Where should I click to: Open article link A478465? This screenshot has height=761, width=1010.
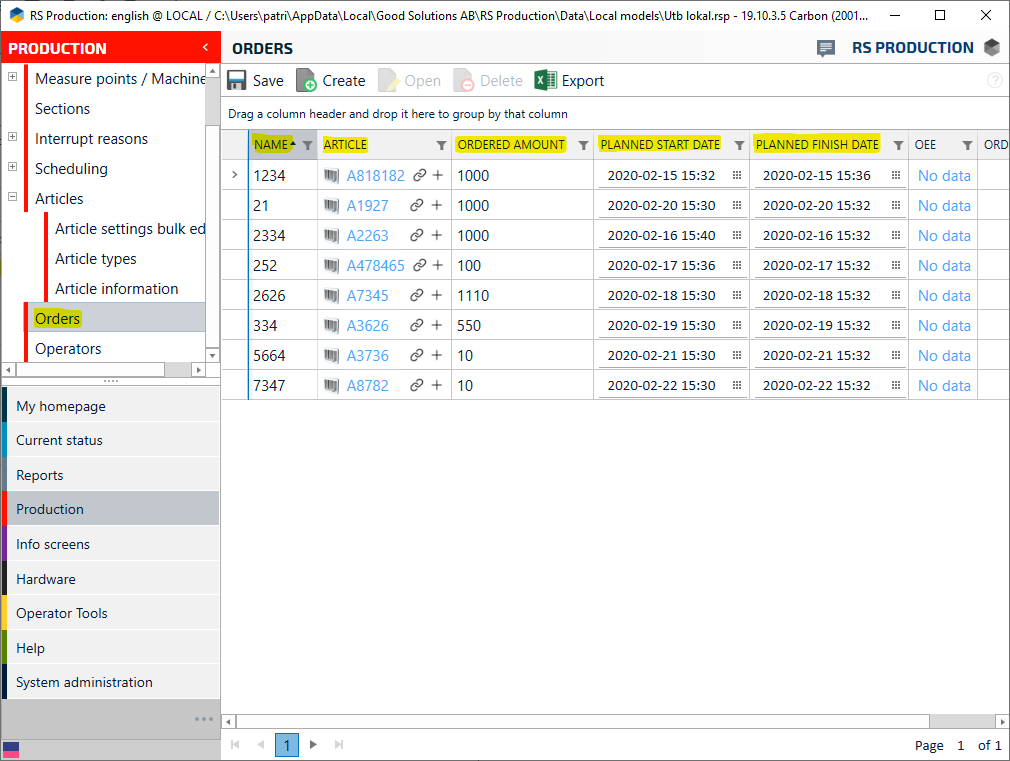click(375, 265)
